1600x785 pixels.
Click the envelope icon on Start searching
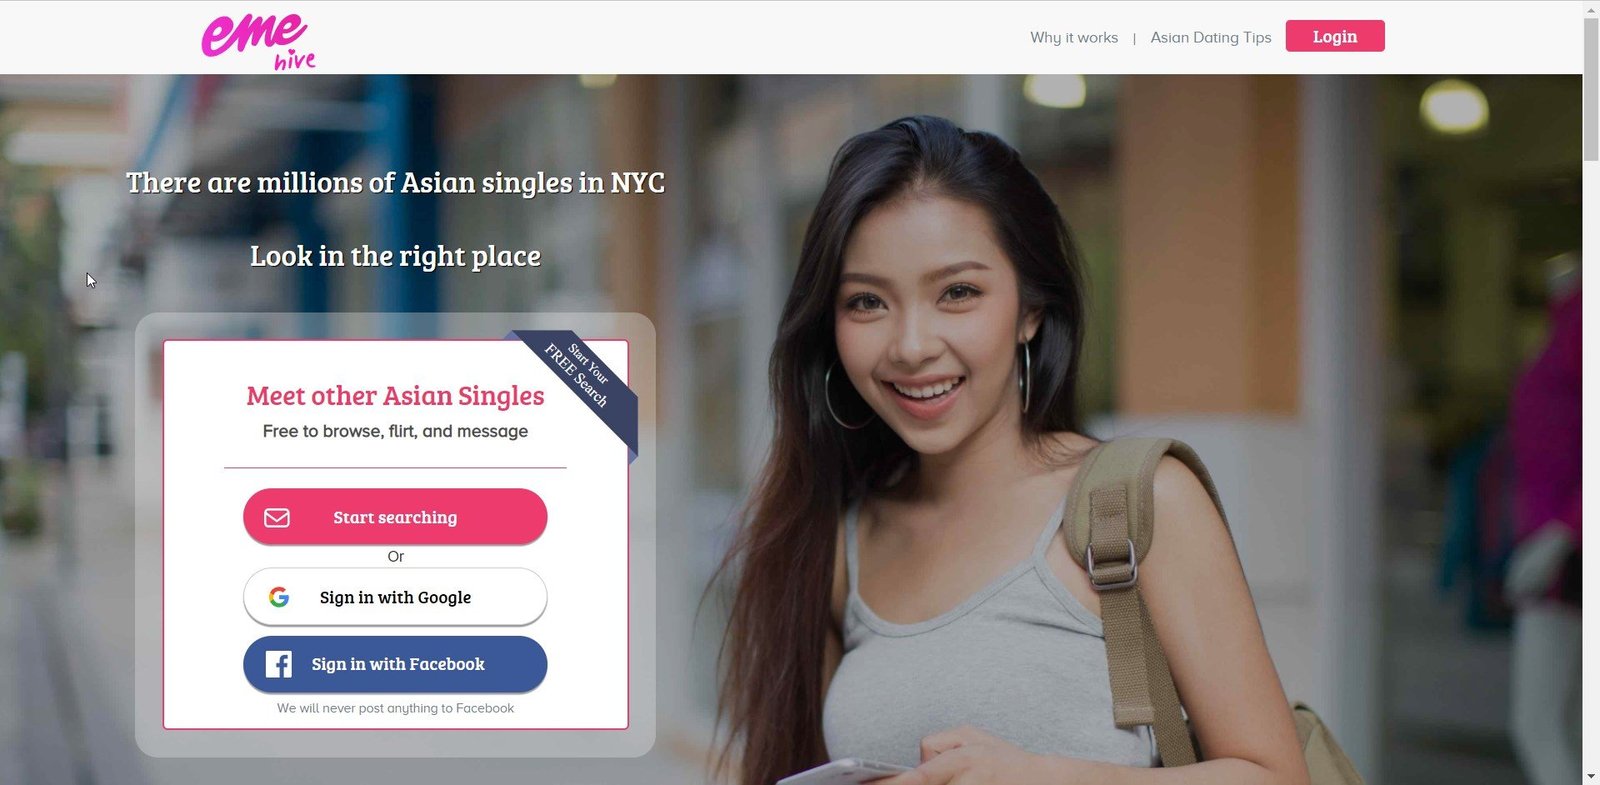[x=277, y=517]
